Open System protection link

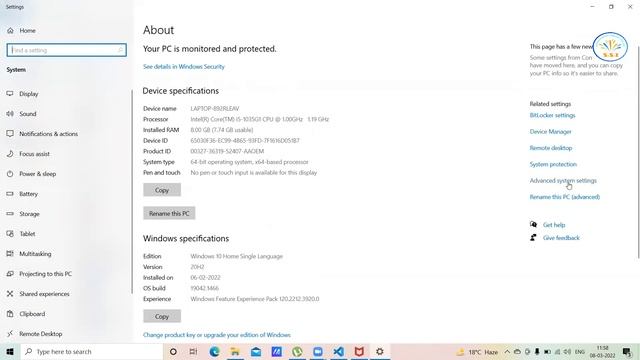(x=553, y=164)
